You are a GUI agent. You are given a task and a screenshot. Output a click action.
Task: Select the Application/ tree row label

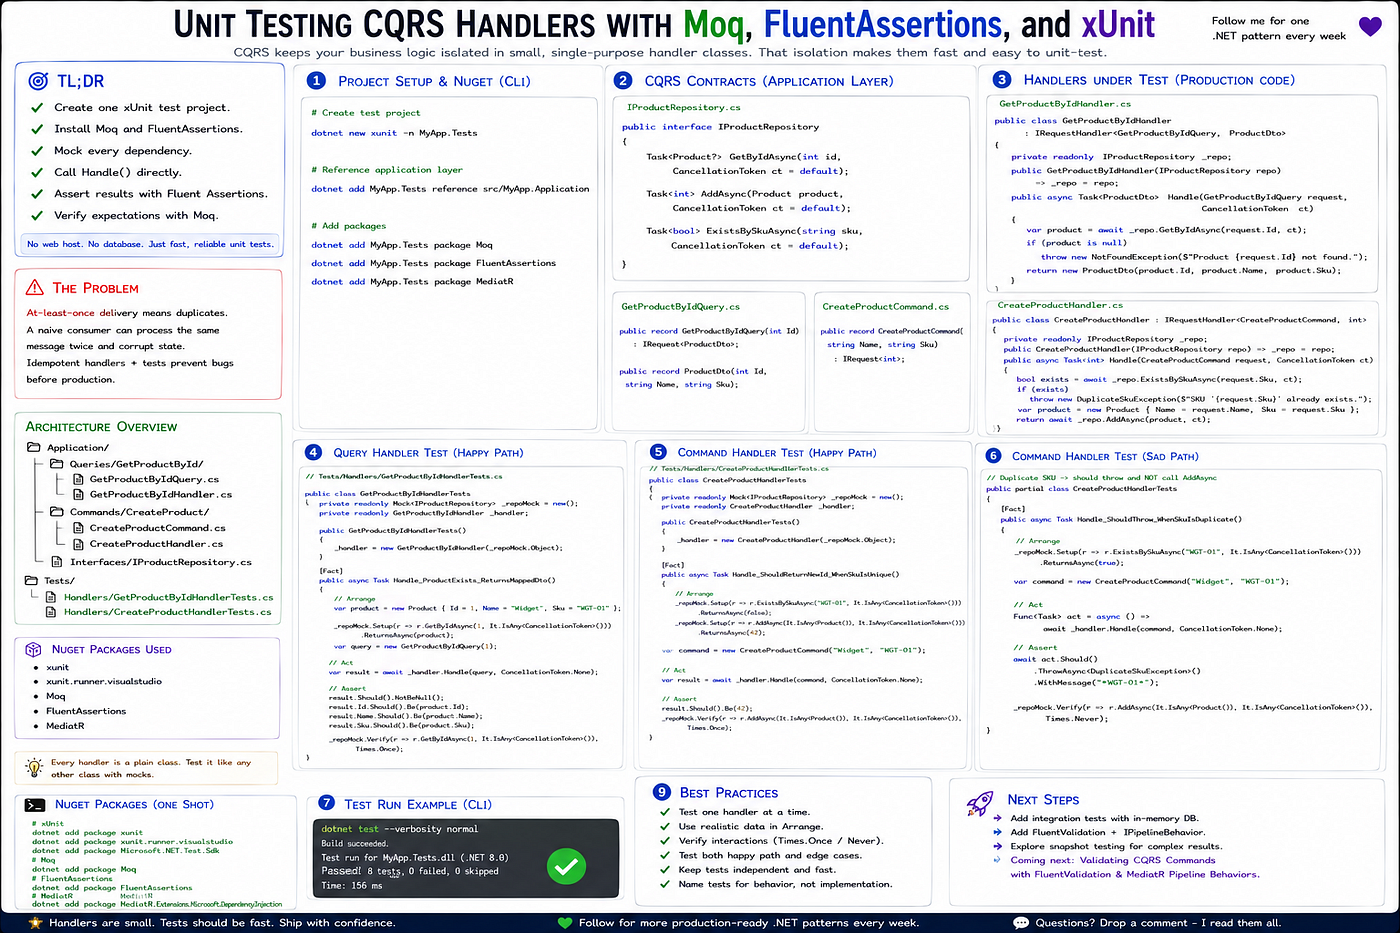tap(78, 448)
